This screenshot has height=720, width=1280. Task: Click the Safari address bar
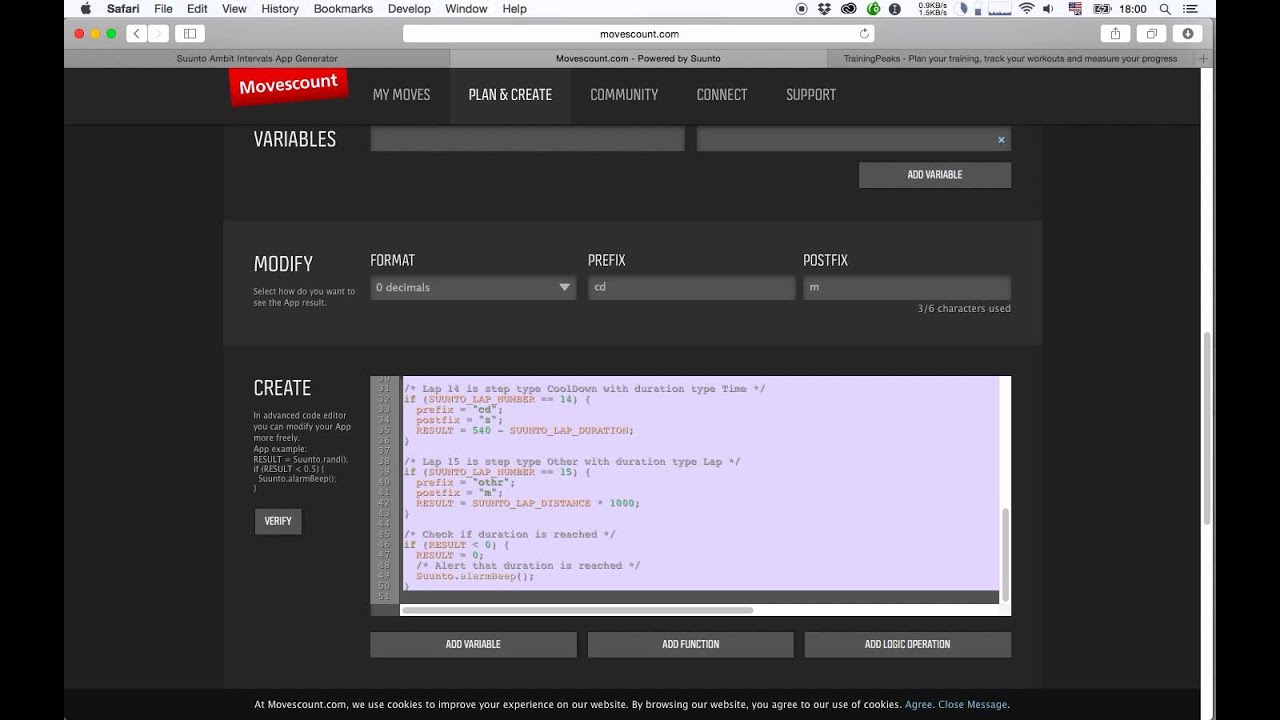click(640, 33)
